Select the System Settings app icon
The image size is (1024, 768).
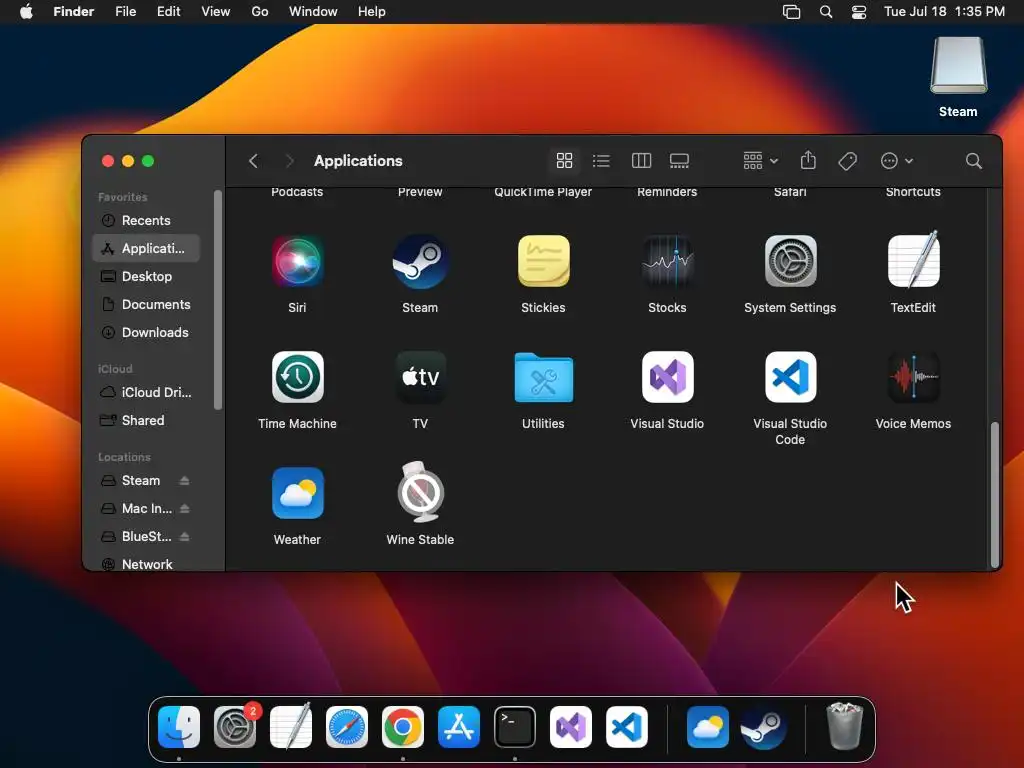click(x=790, y=261)
